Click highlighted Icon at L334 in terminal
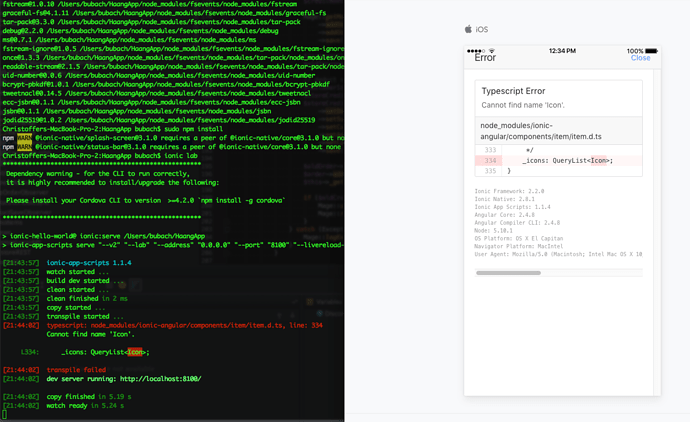 pyautogui.click(x=135, y=352)
